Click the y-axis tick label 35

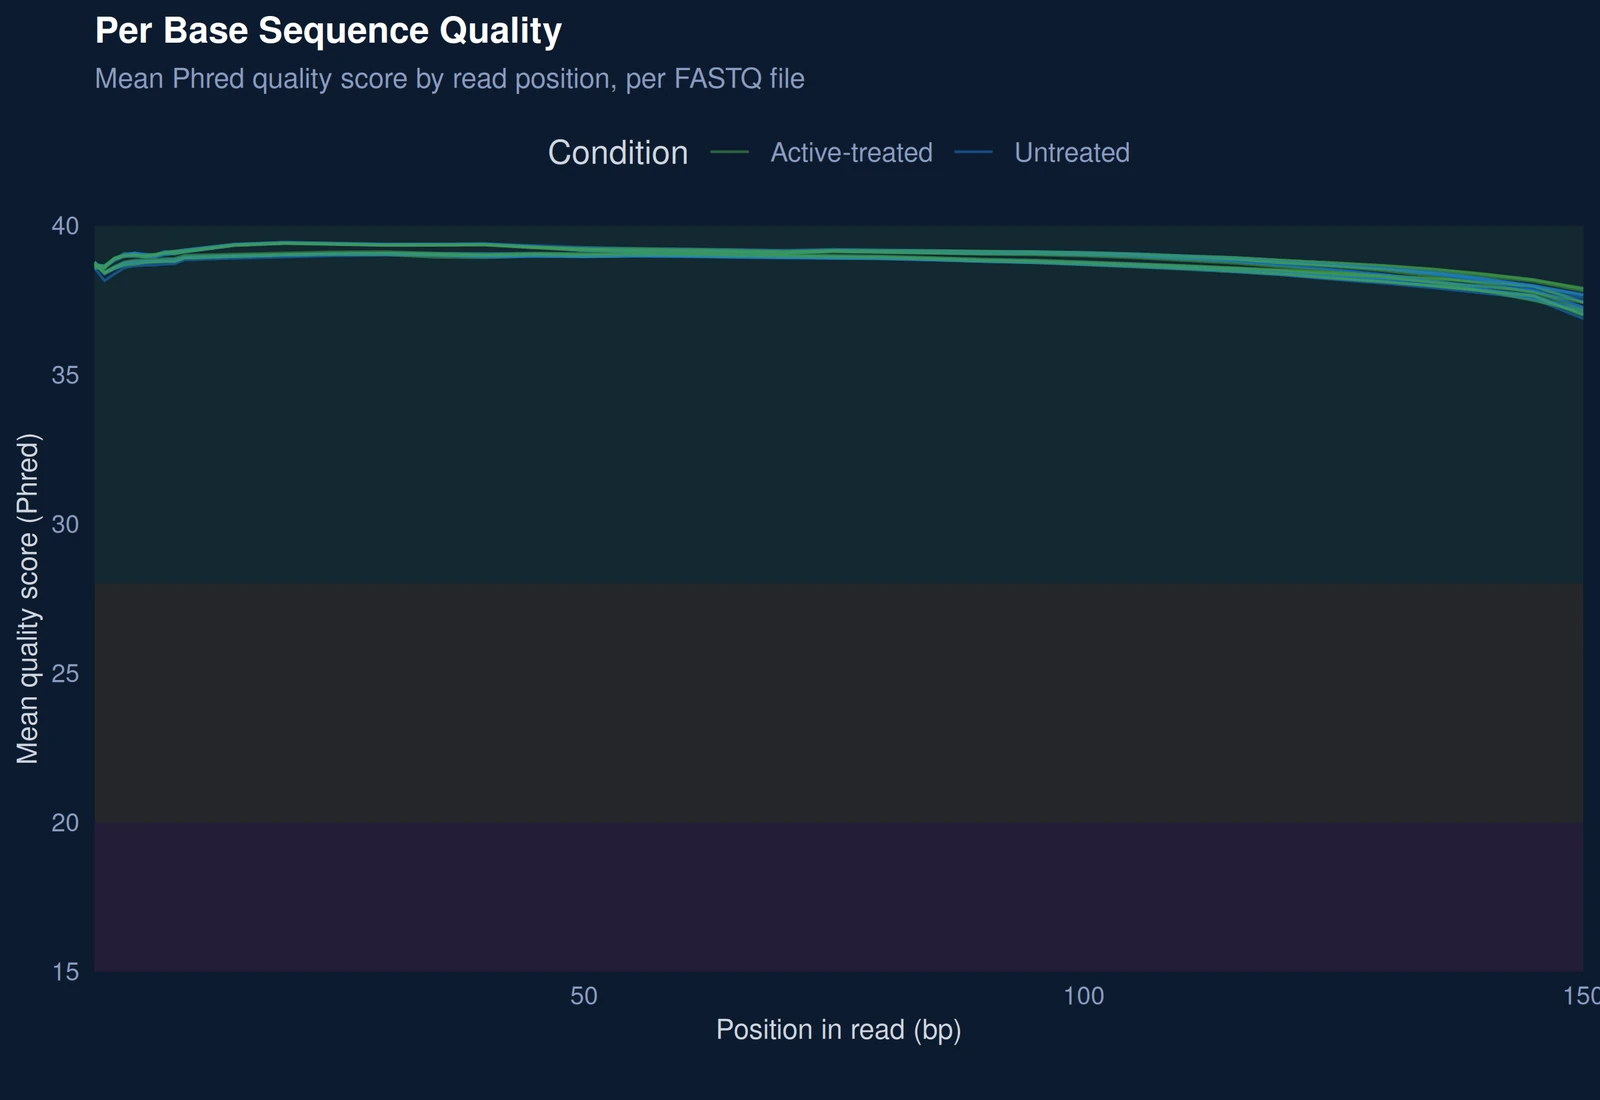tap(65, 375)
